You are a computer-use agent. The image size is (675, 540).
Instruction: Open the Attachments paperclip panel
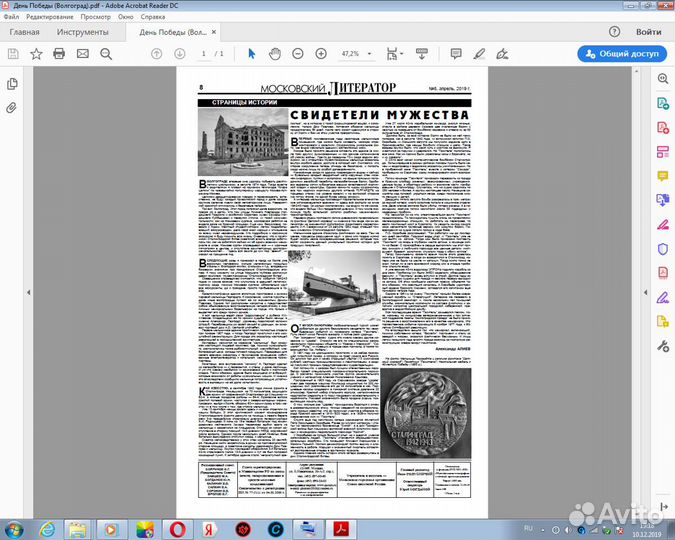tap(13, 107)
